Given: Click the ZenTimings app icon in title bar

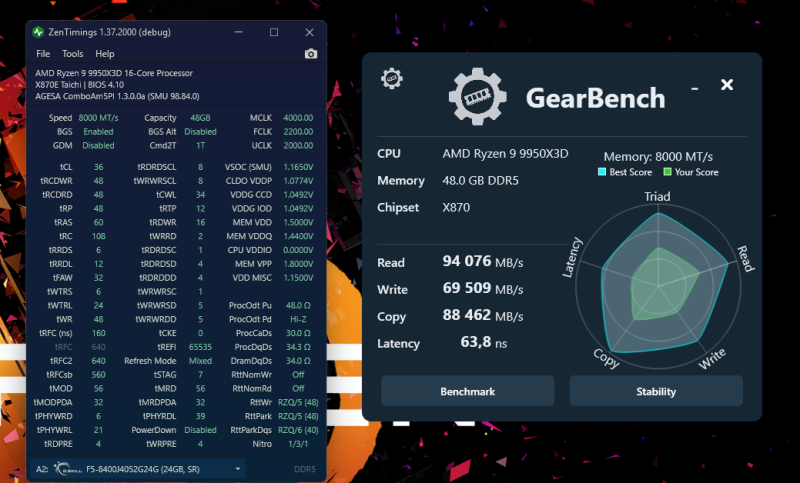Looking at the screenshot, I should (38, 32).
